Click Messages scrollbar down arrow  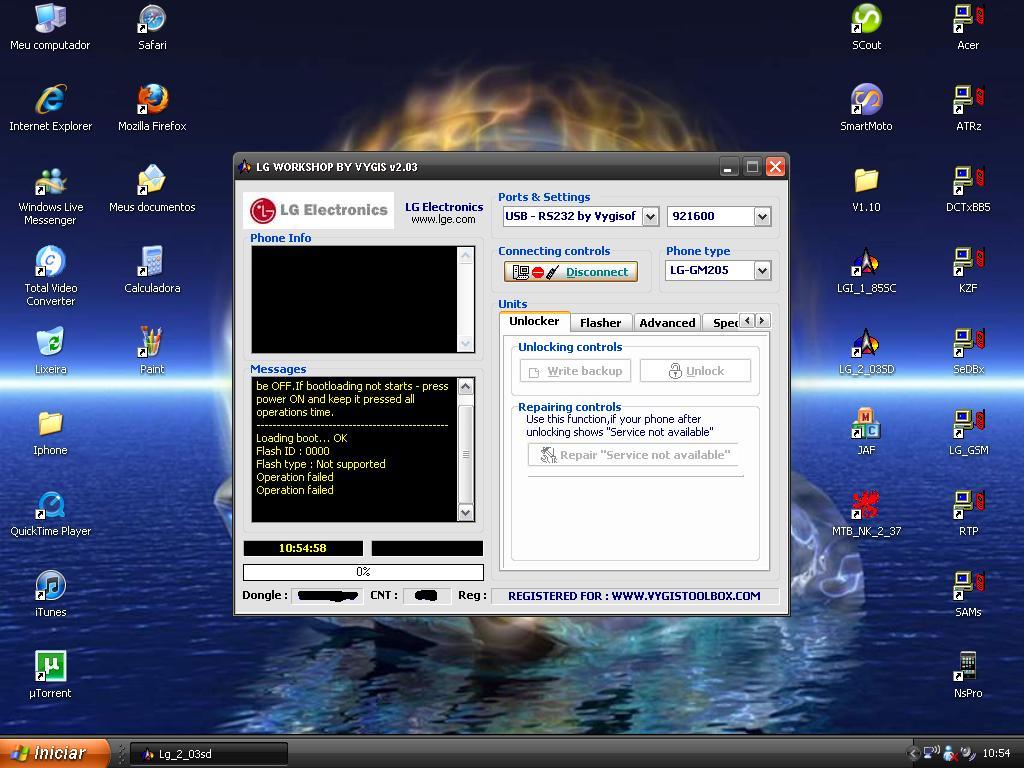(x=466, y=513)
